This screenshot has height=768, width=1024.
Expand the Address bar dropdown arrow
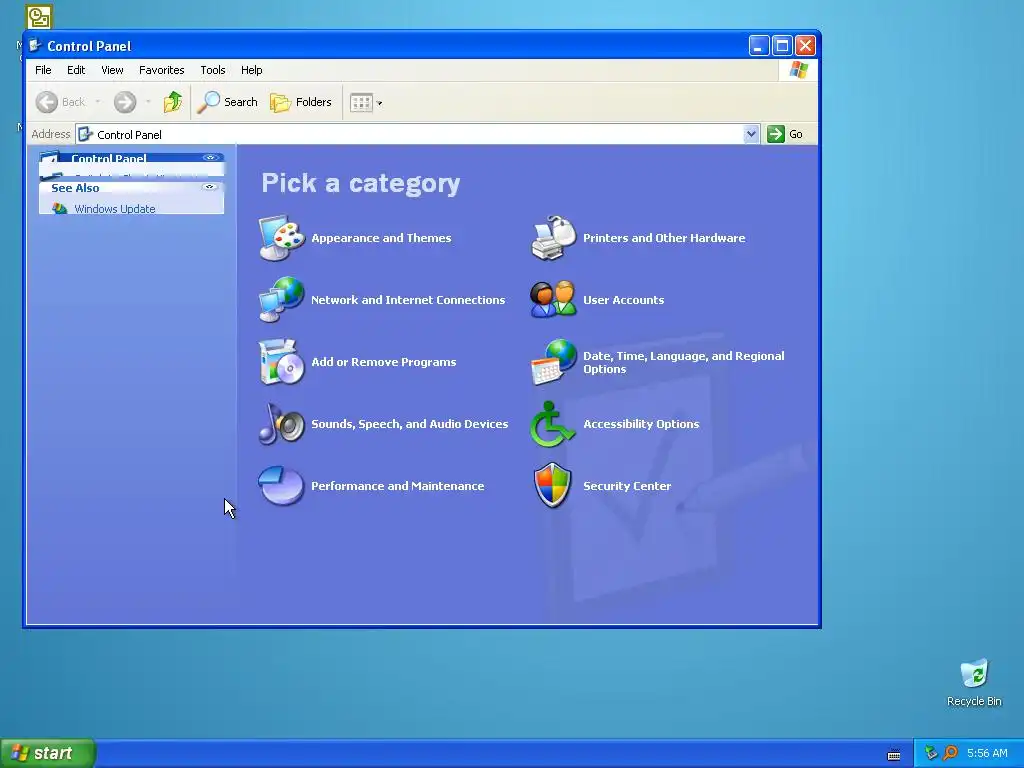pos(751,134)
